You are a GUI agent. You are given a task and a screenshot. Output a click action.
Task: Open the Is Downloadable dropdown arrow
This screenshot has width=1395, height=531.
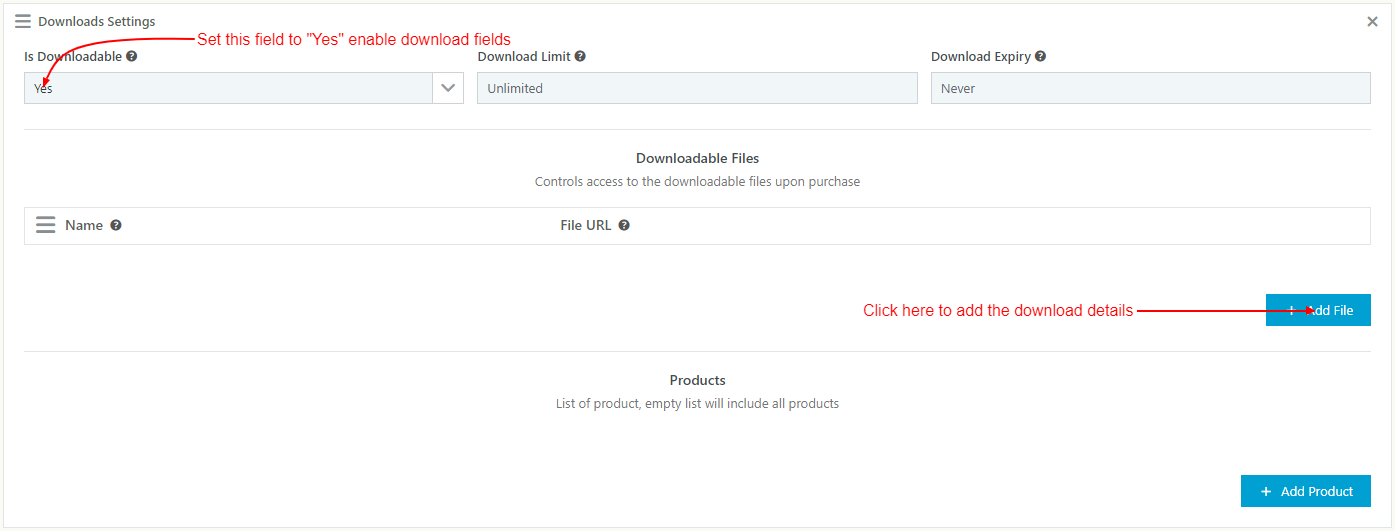[x=448, y=88]
